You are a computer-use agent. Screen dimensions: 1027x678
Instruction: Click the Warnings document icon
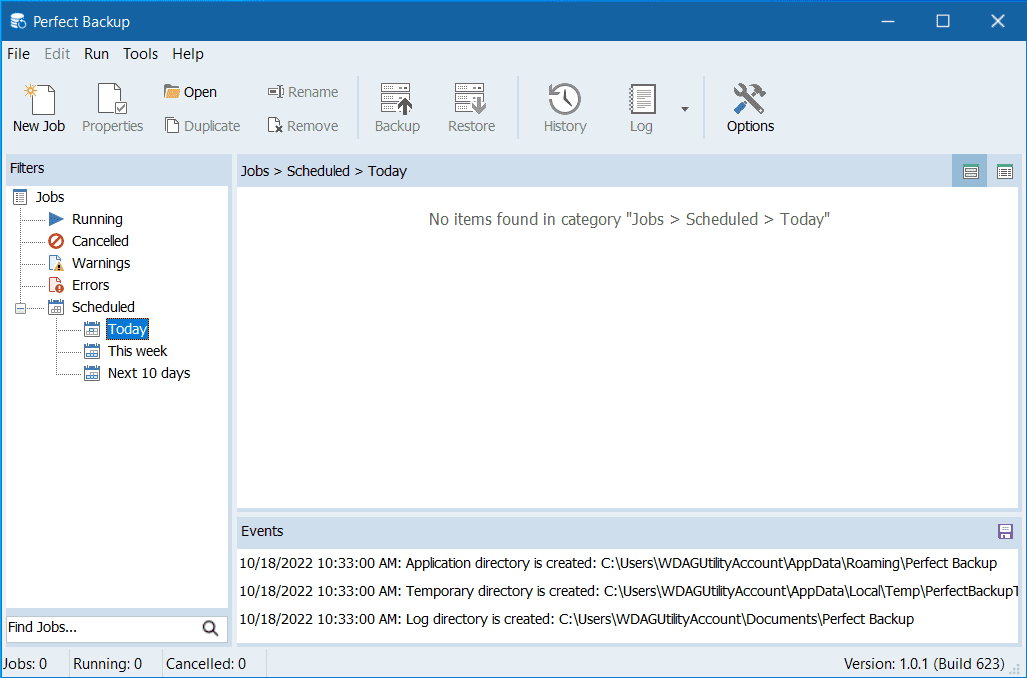(x=56, y=263)
